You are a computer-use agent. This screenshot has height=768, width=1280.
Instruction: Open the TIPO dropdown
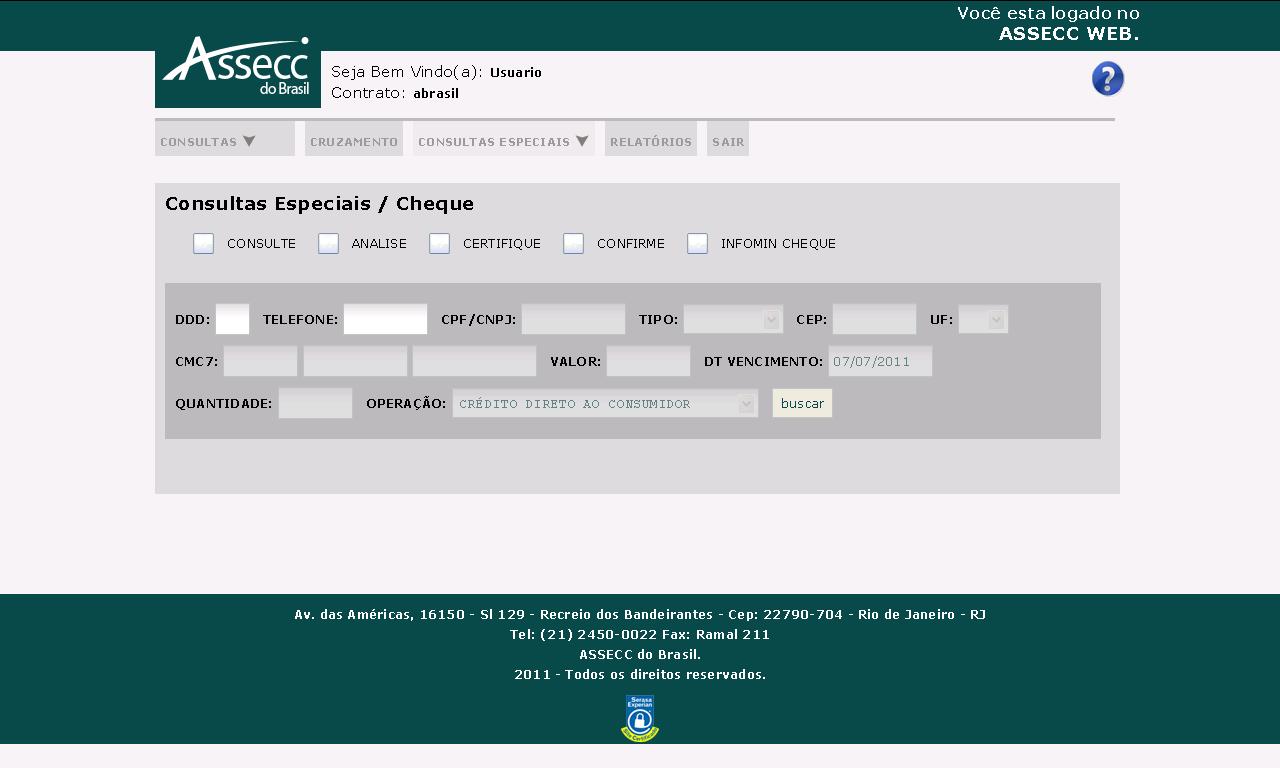733,319
